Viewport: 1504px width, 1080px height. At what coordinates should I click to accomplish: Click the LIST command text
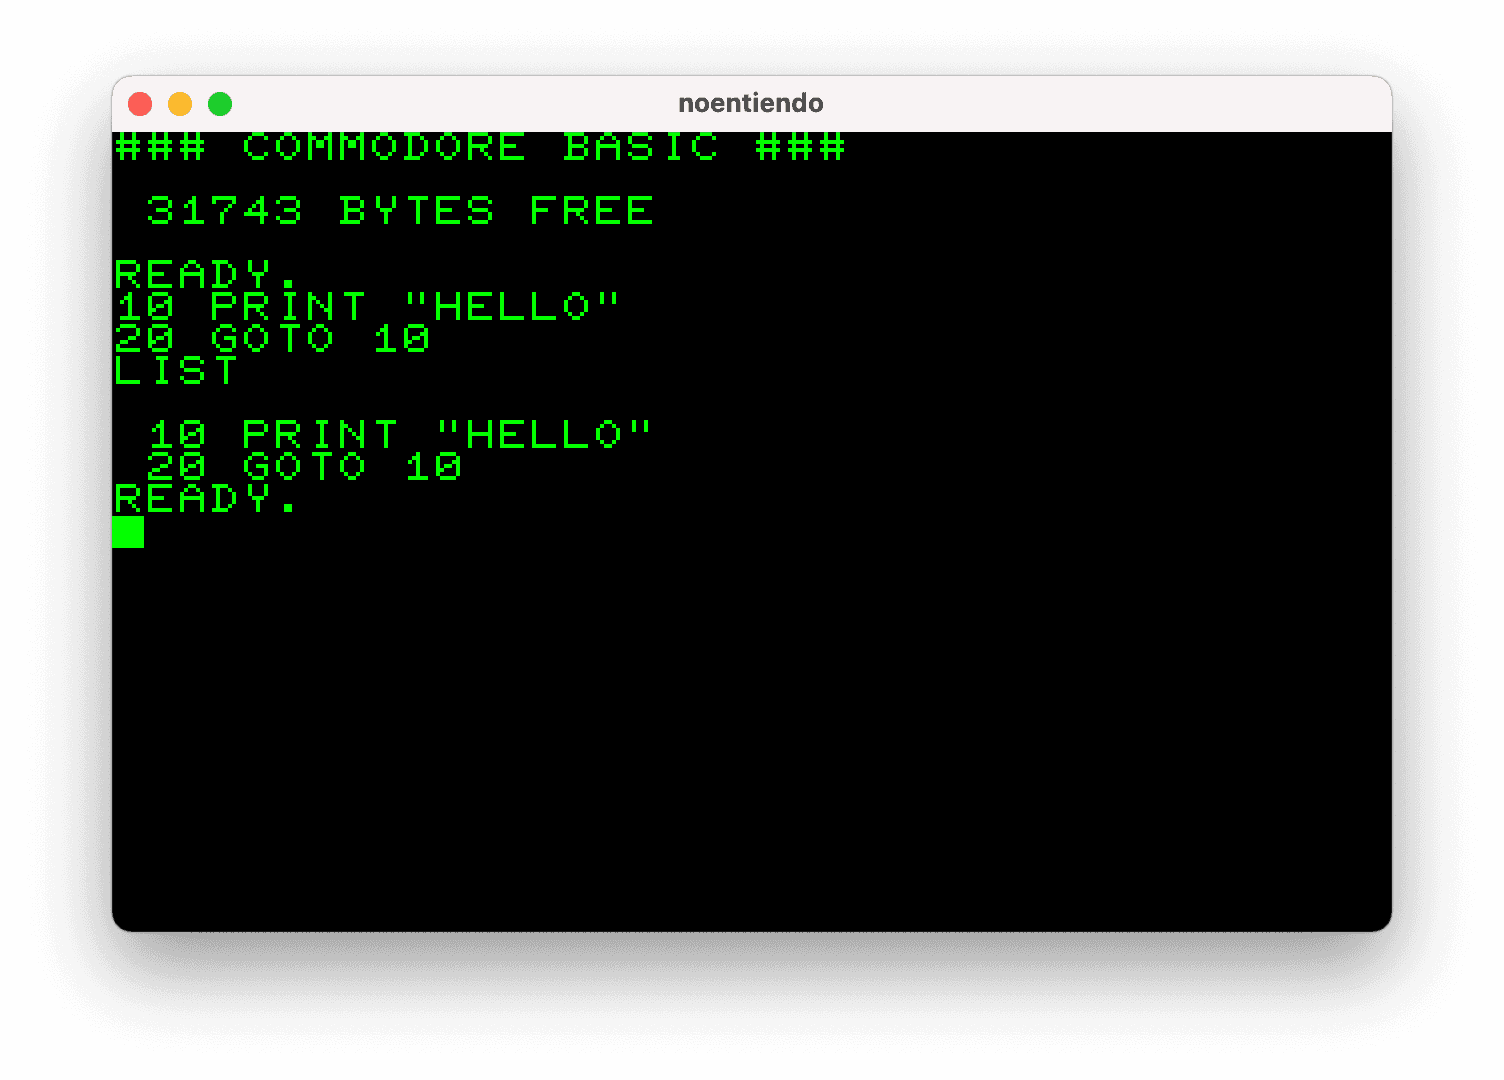pos(176,371)
